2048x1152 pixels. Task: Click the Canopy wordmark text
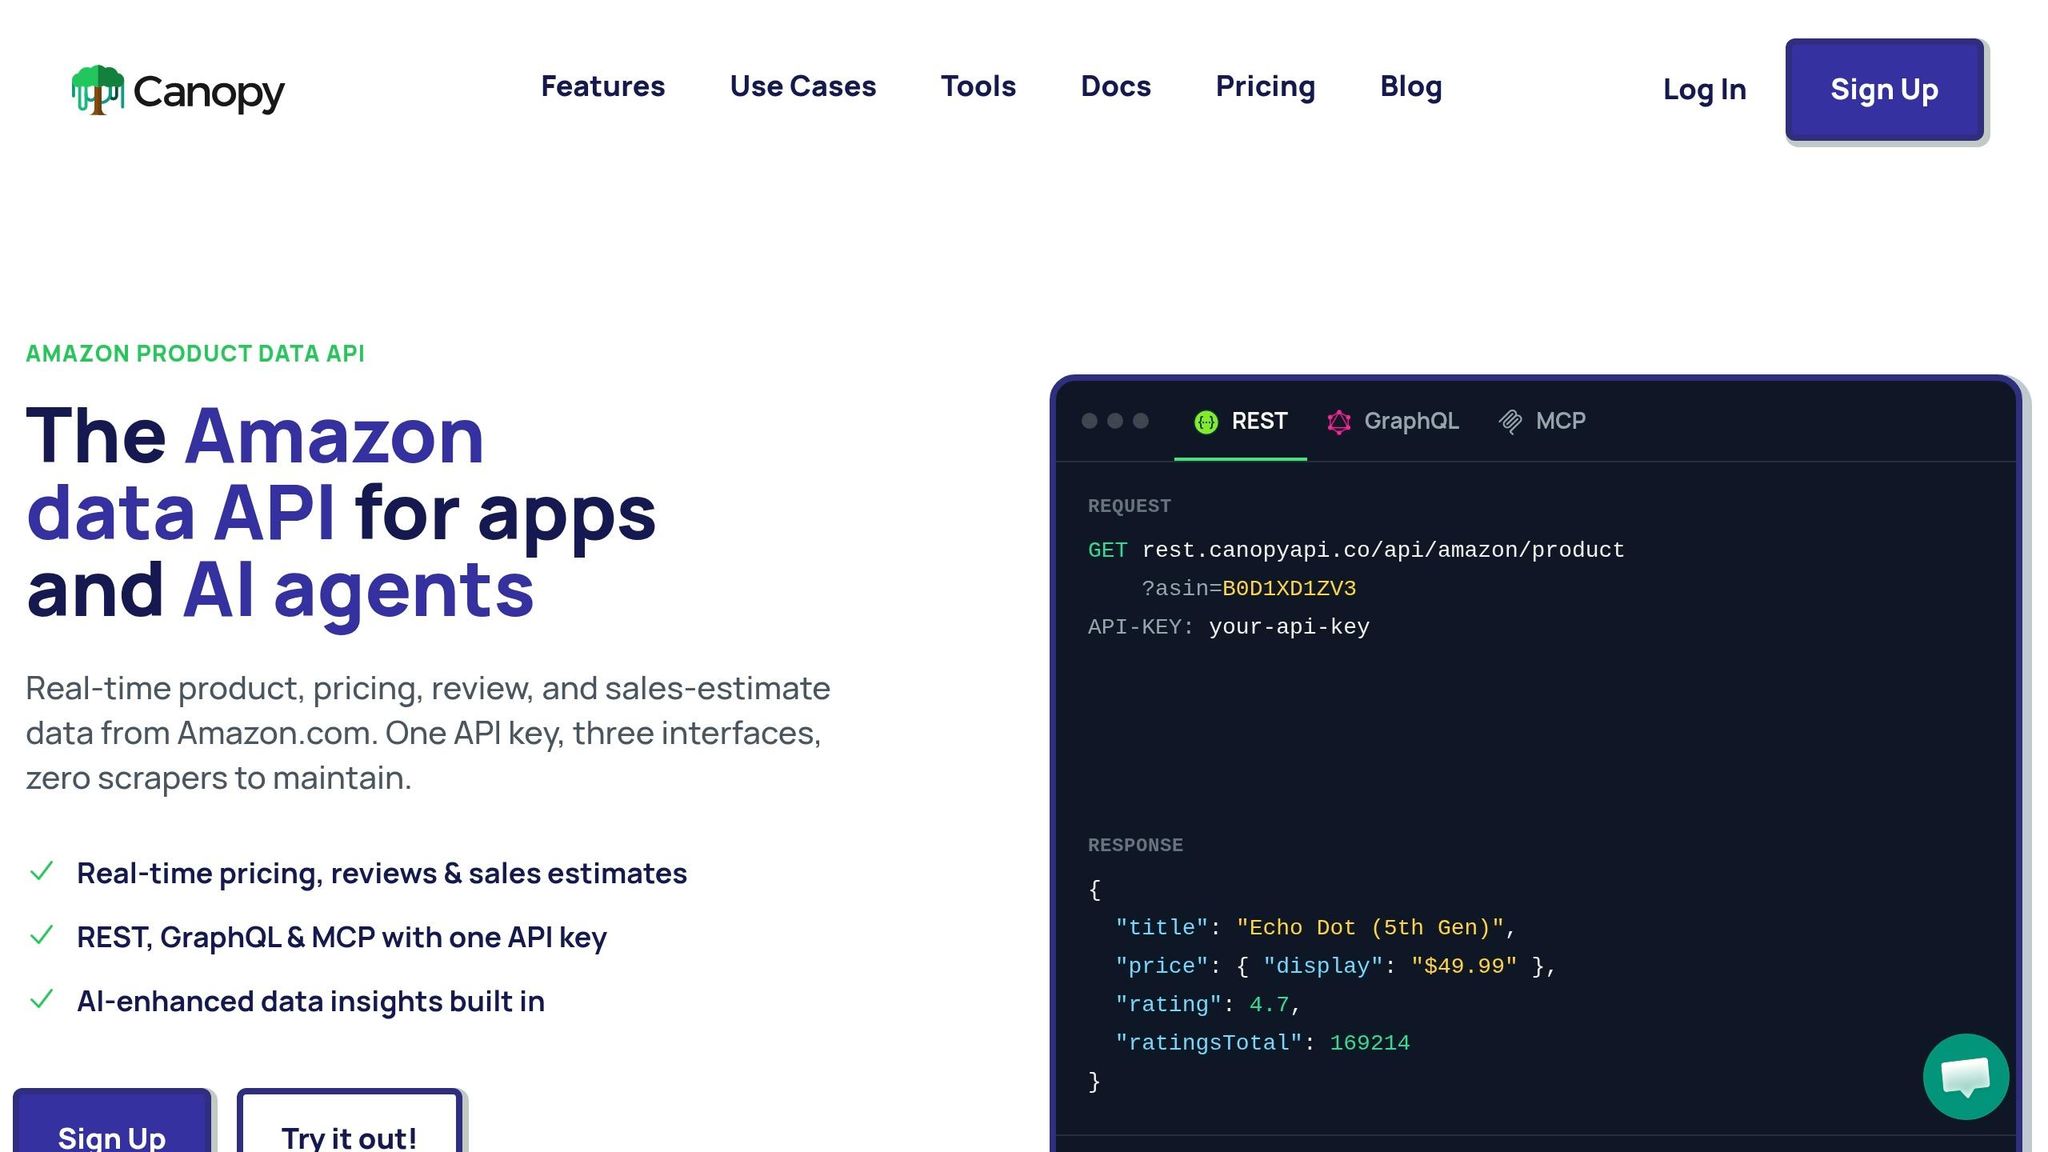209,92
